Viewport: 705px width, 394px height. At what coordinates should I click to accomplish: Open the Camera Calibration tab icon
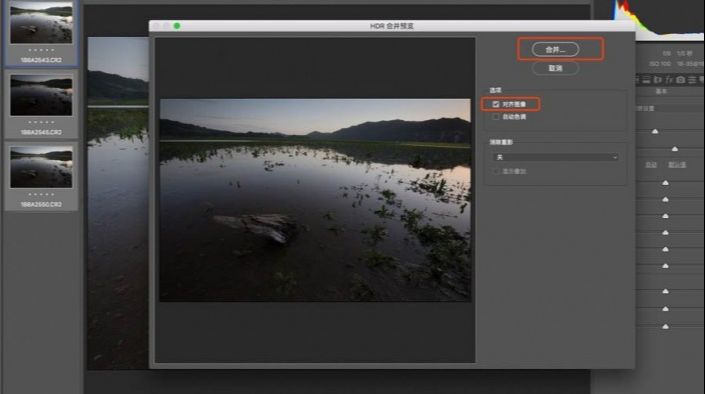(681, 80)
